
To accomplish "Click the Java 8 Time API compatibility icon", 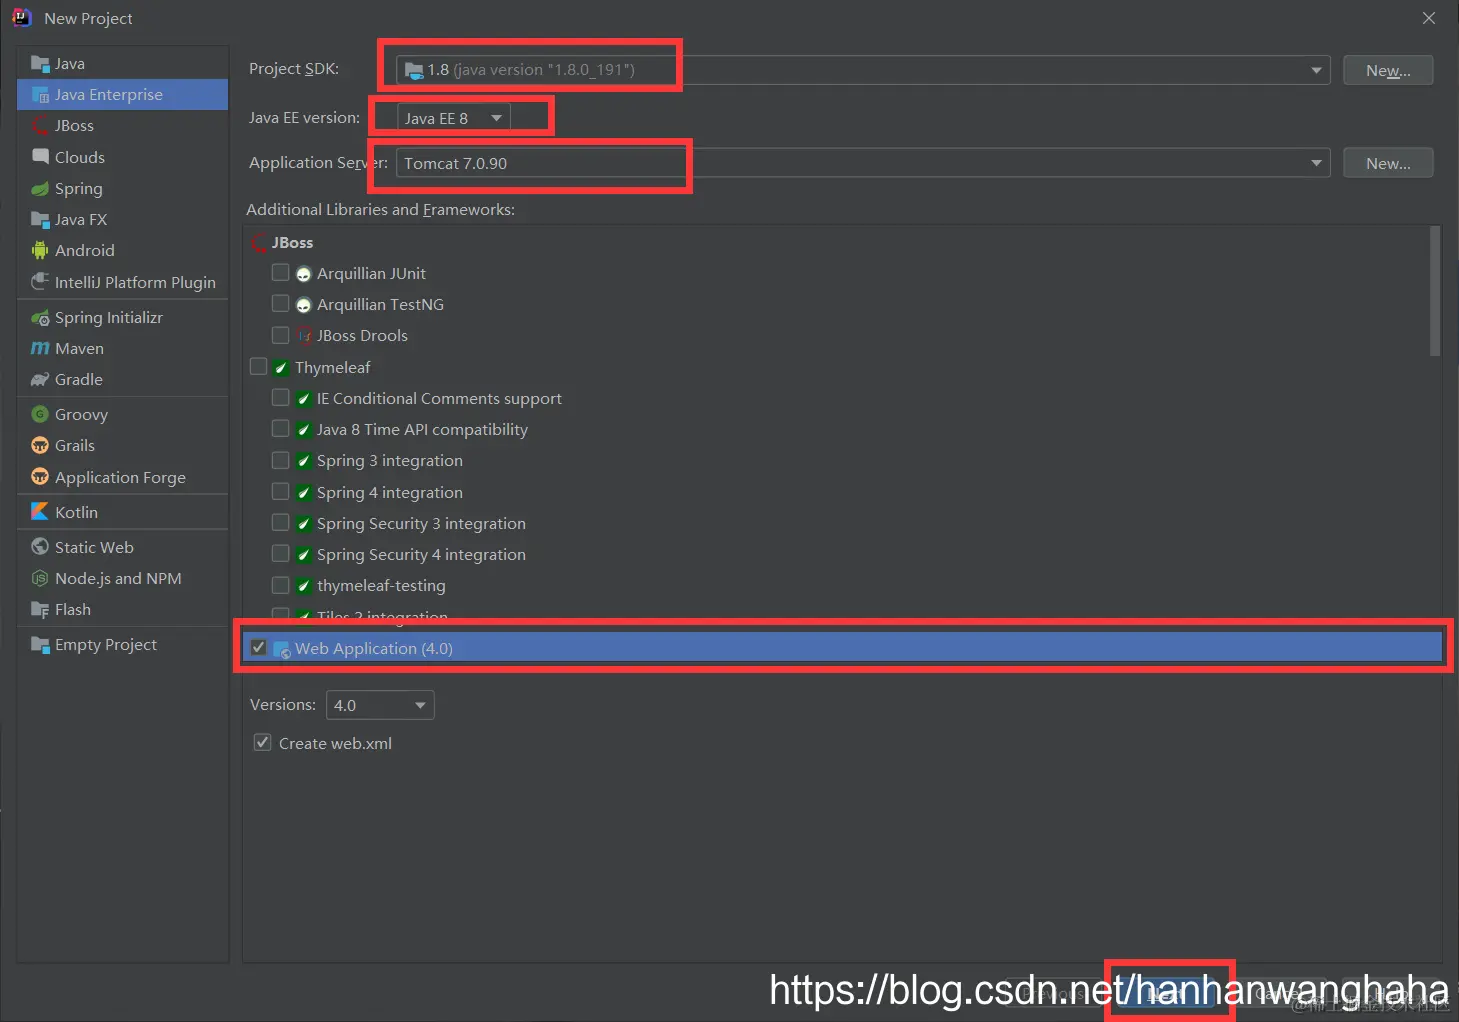I will tap(304, 430).
